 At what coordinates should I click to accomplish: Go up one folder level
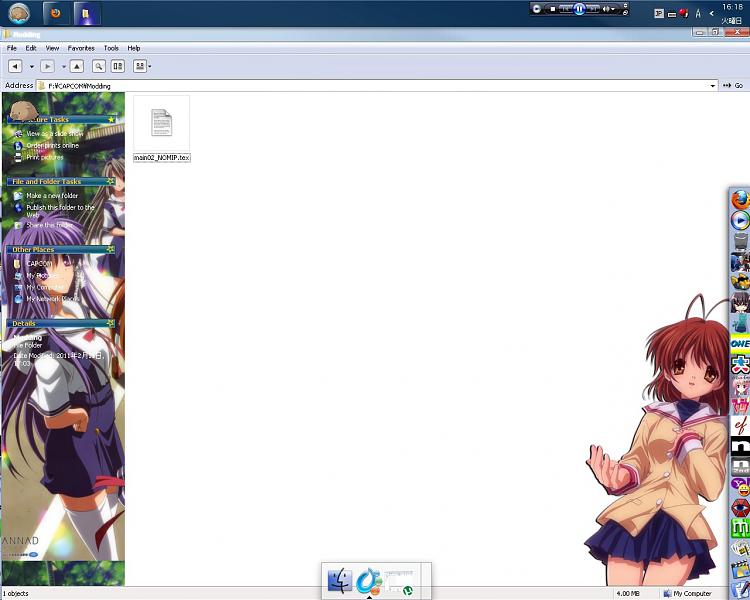click(x=77, y=66)
